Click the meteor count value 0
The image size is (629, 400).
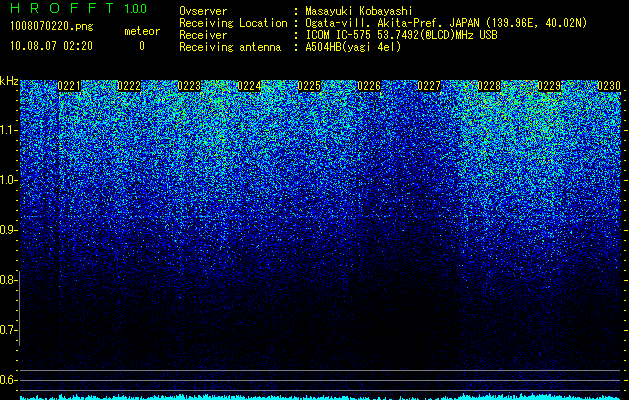tap(142, 46)
